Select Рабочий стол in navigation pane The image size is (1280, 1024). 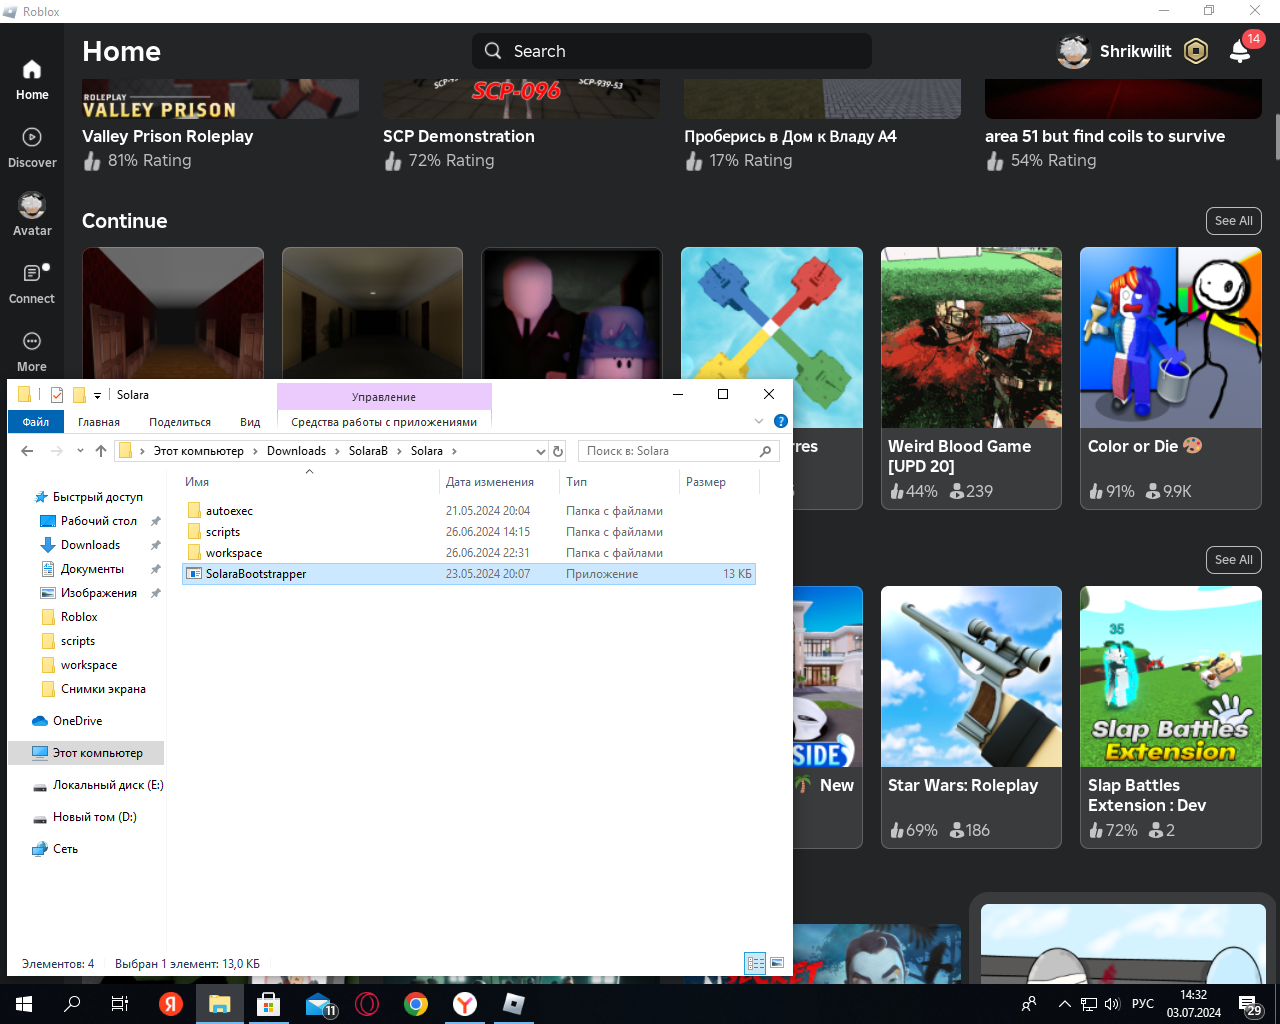(x=99, y=521)
